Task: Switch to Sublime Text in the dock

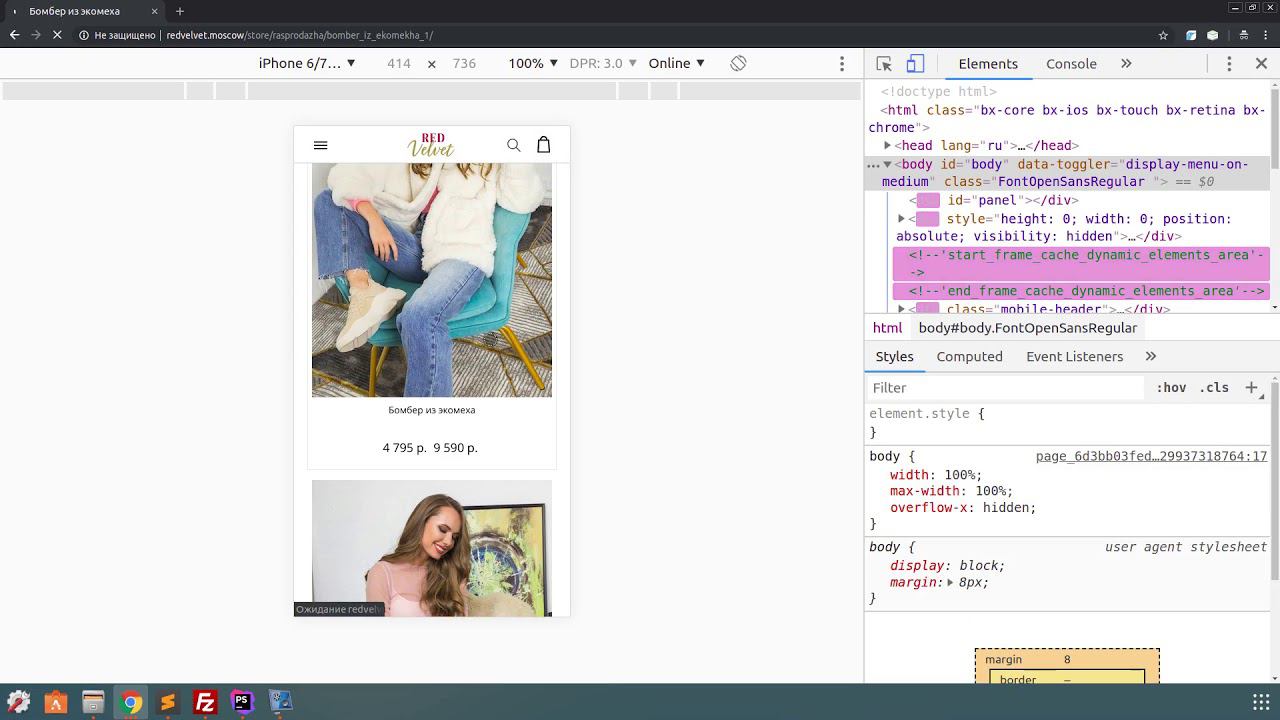Action: [168, 702]
